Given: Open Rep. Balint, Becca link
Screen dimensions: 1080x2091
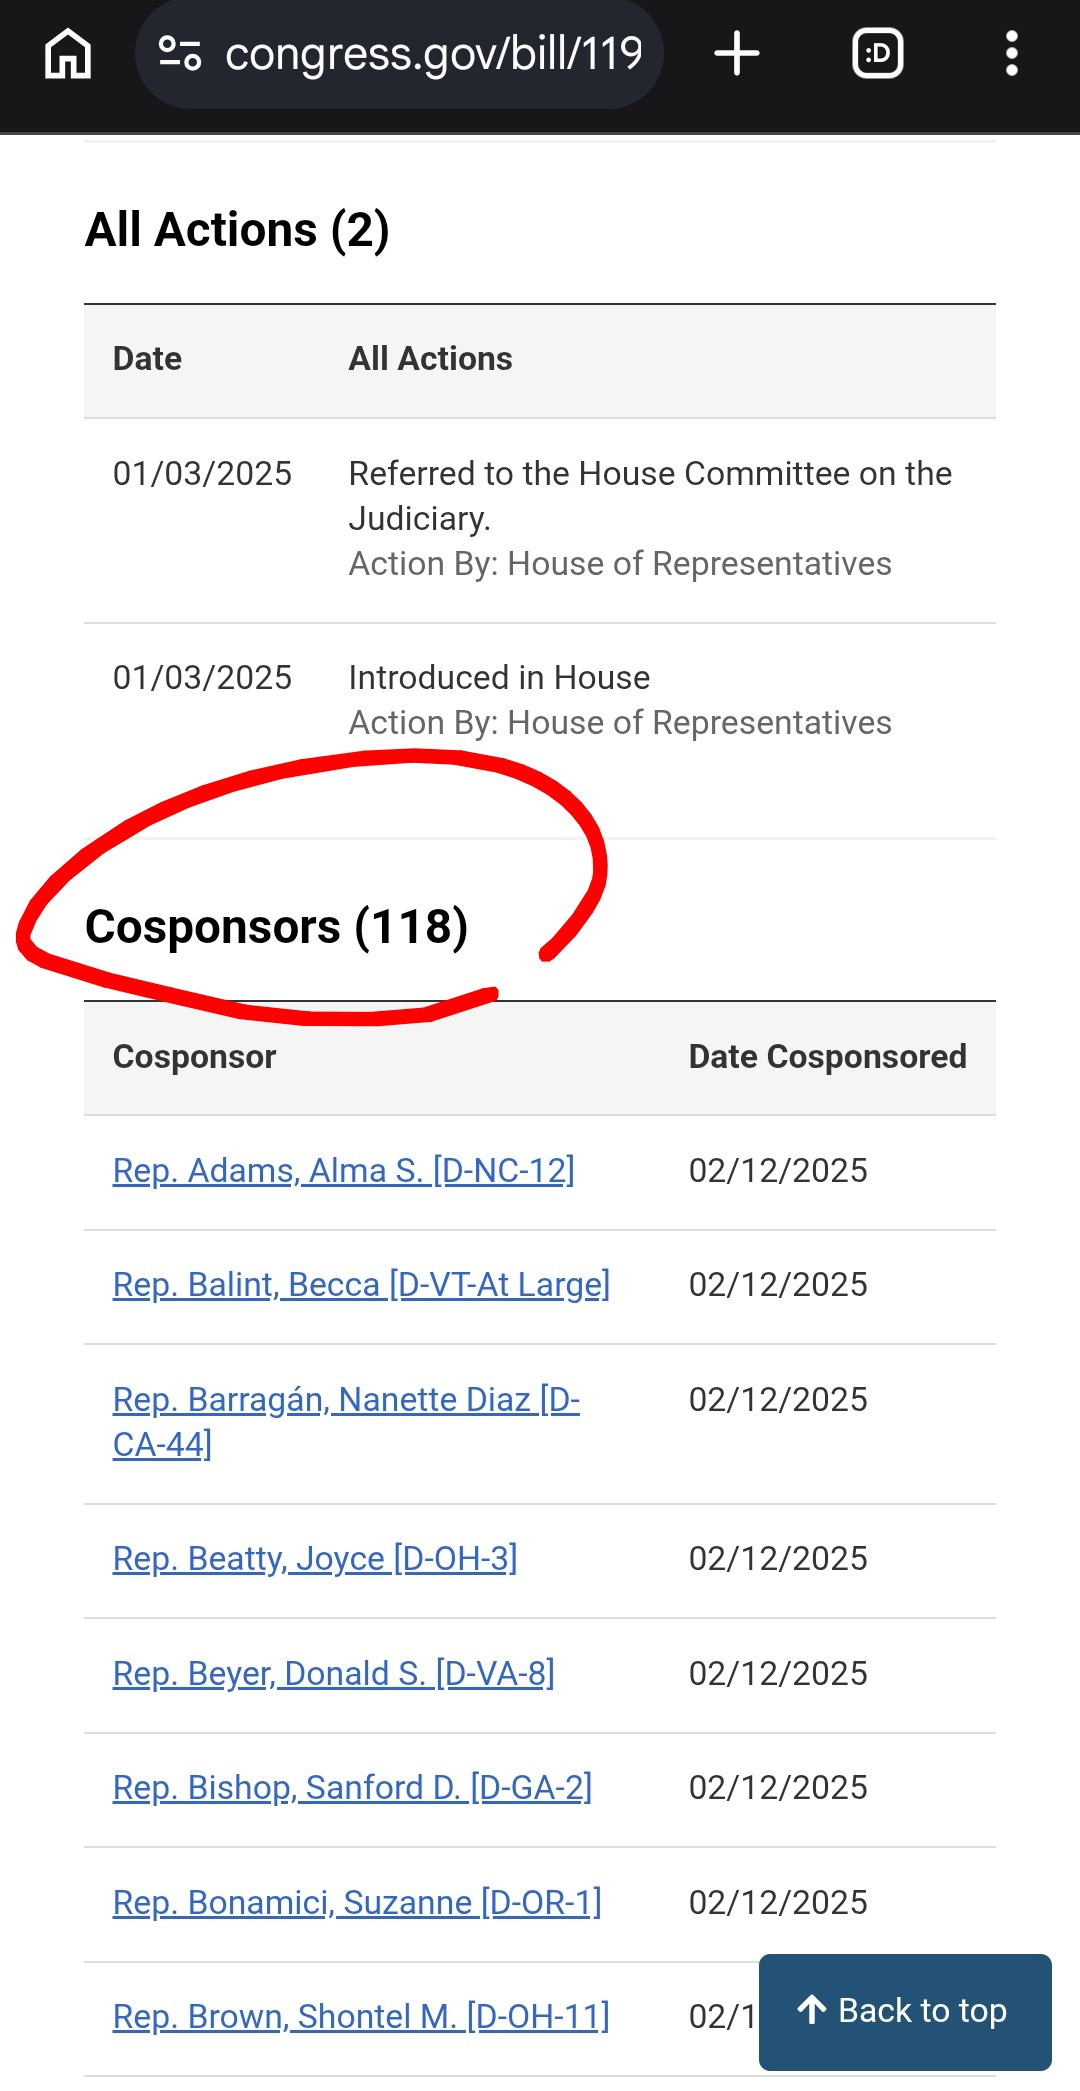Looking at the screenshot, I should (361, 1284).
